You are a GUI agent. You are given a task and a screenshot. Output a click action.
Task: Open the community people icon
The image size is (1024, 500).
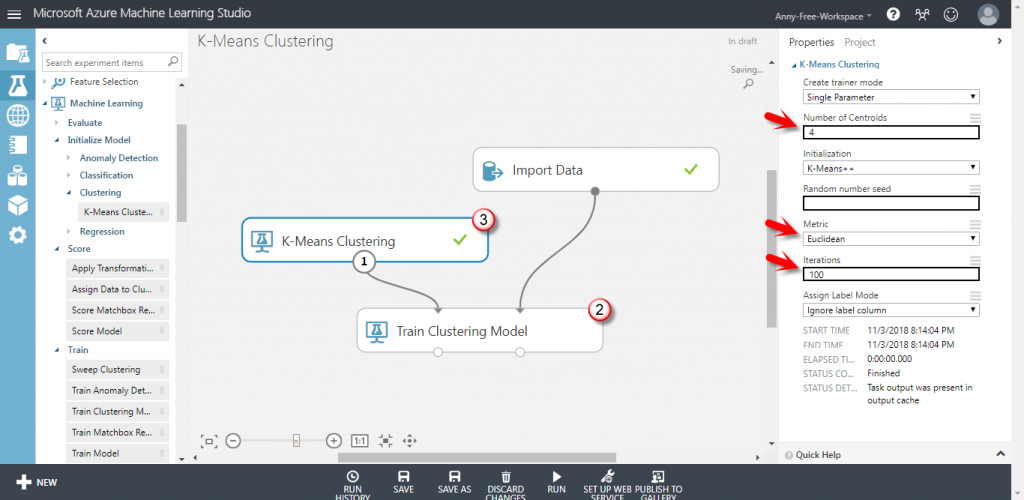[922, 14]
